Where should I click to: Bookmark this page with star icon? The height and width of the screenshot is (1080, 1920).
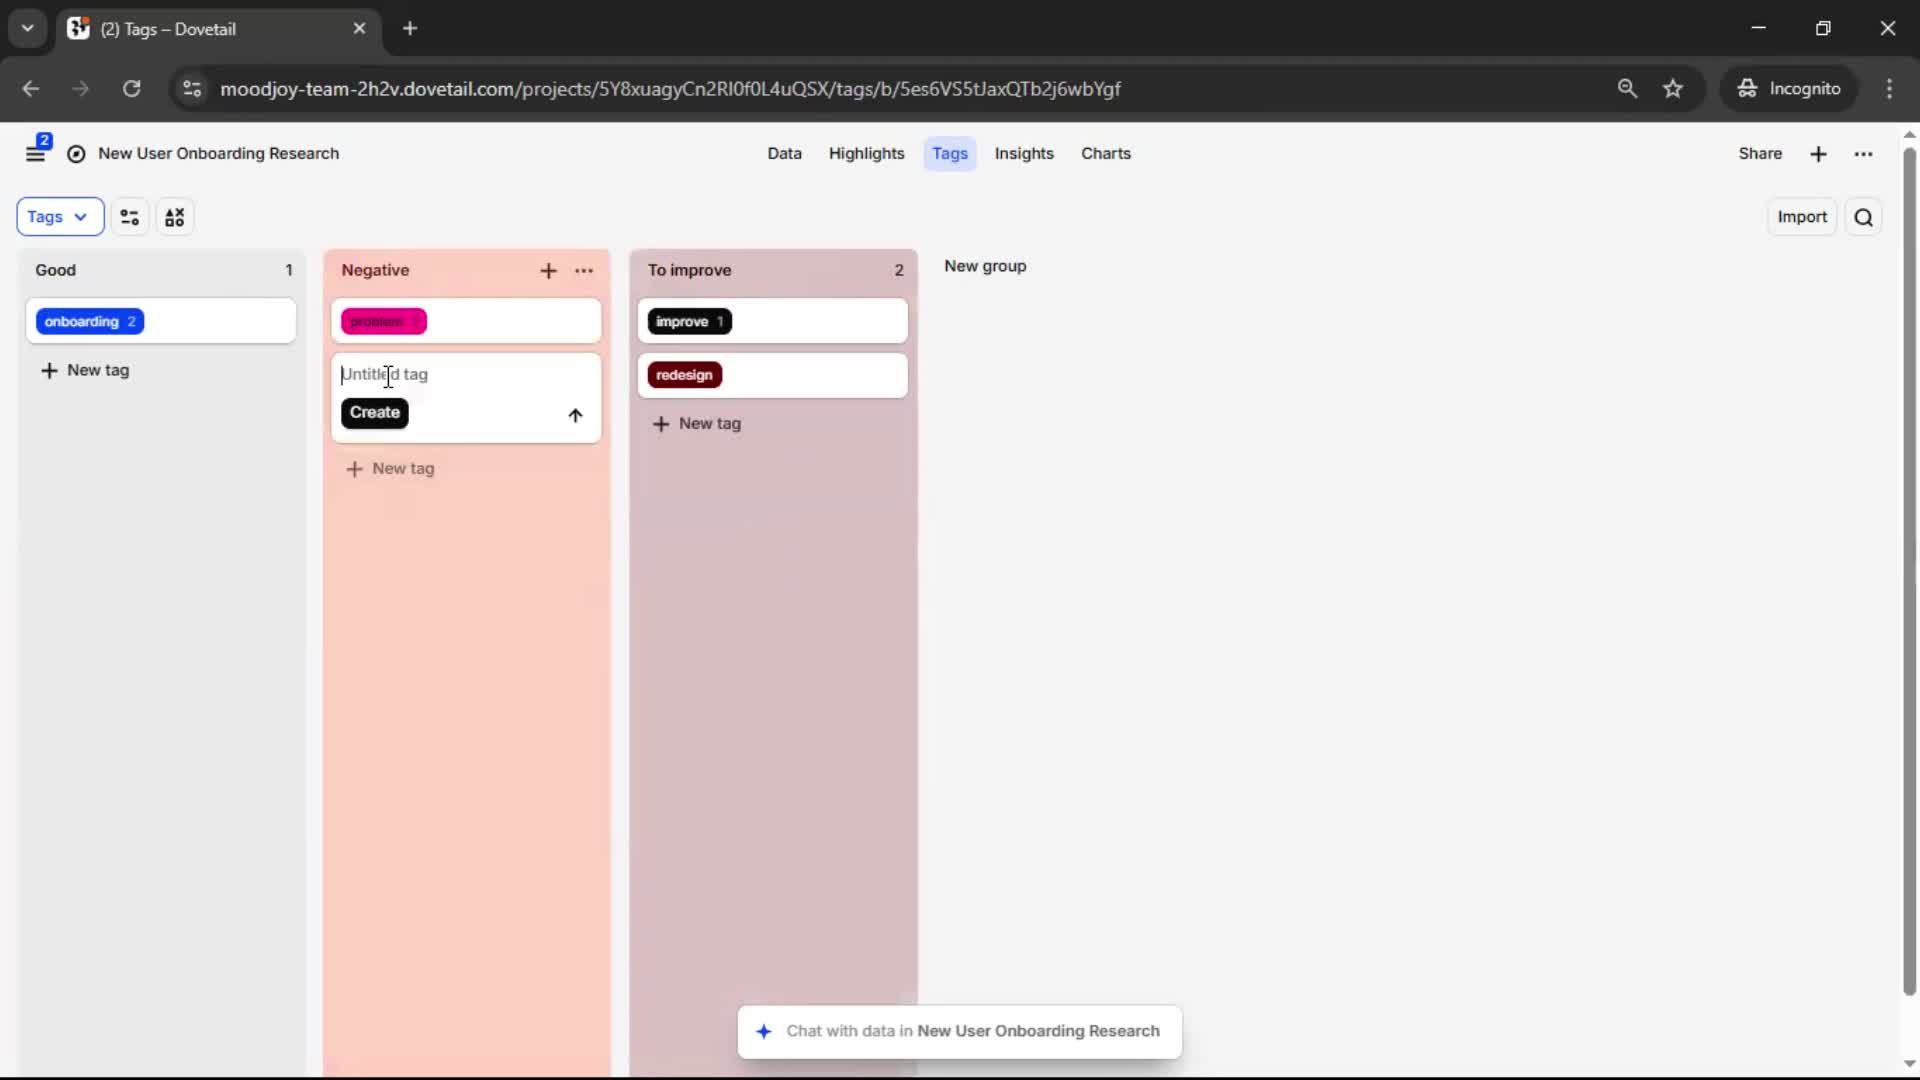click(1673, 89)
